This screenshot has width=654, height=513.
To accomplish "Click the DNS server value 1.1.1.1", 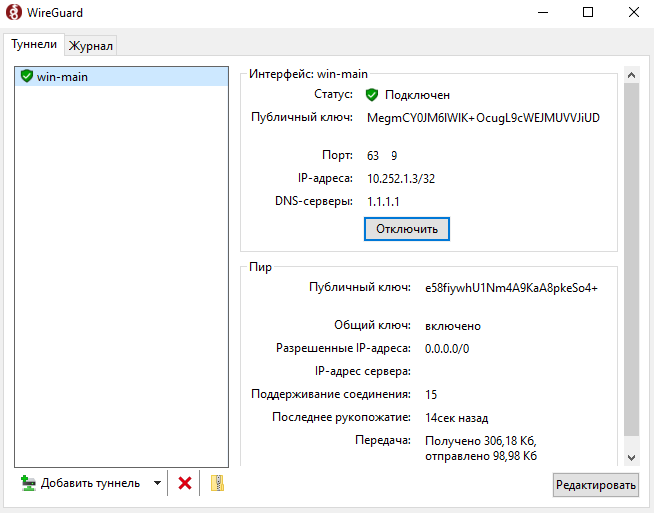I will click(385, 201).
